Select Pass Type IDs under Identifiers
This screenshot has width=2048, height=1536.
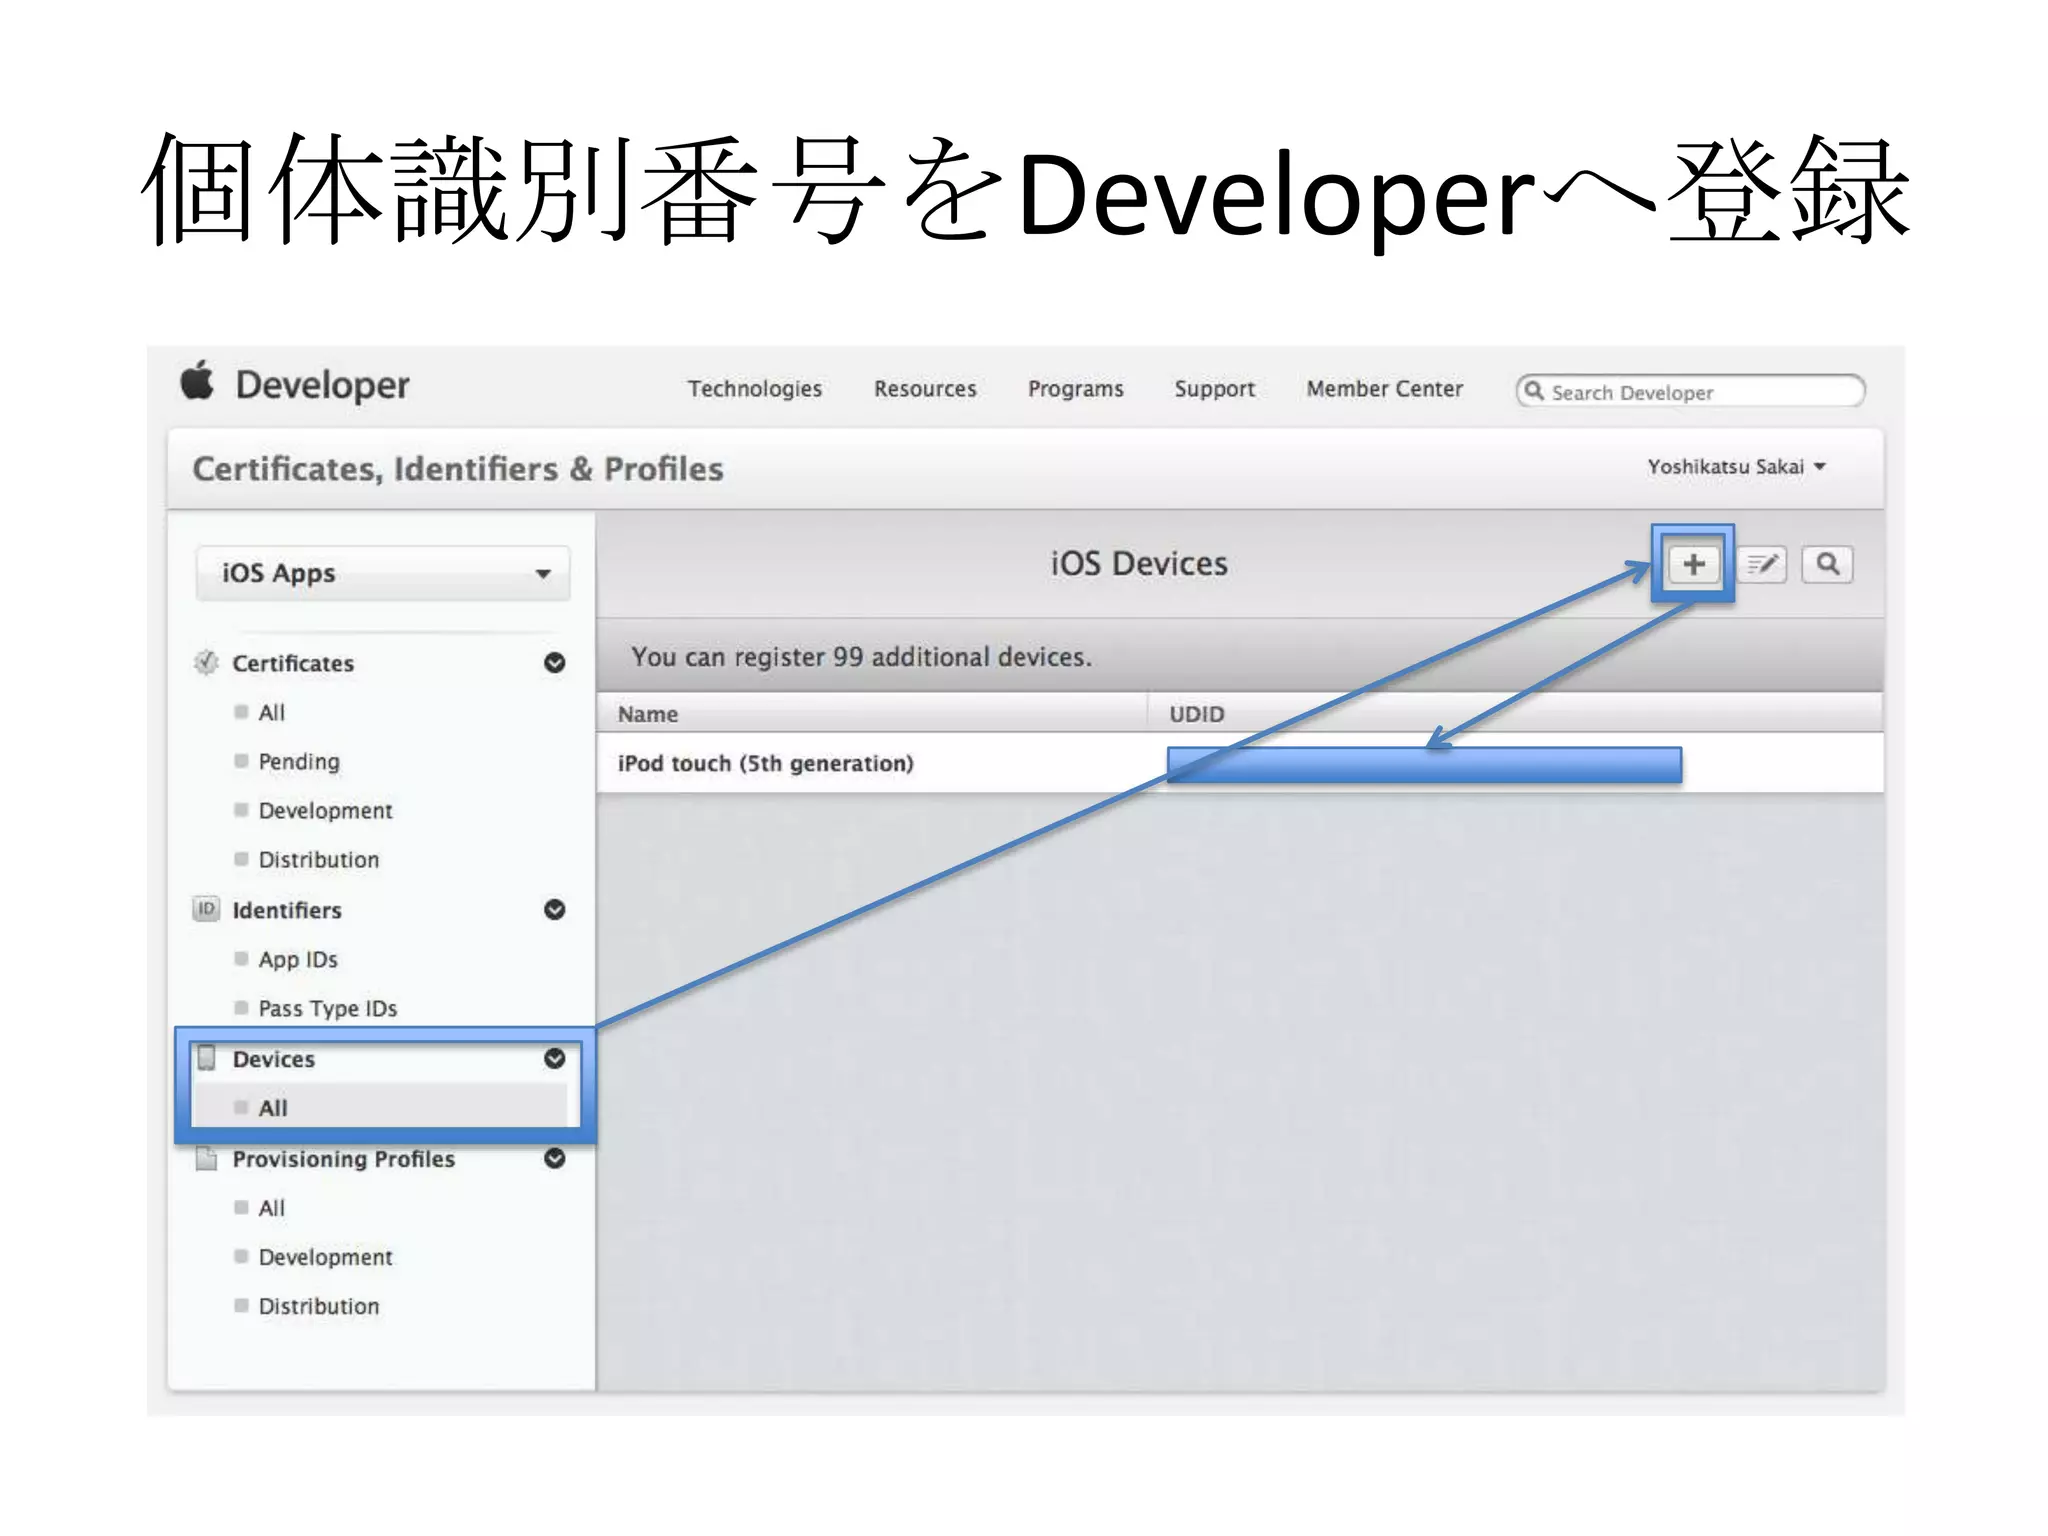pyautogui.click(x=328, y=1008)
